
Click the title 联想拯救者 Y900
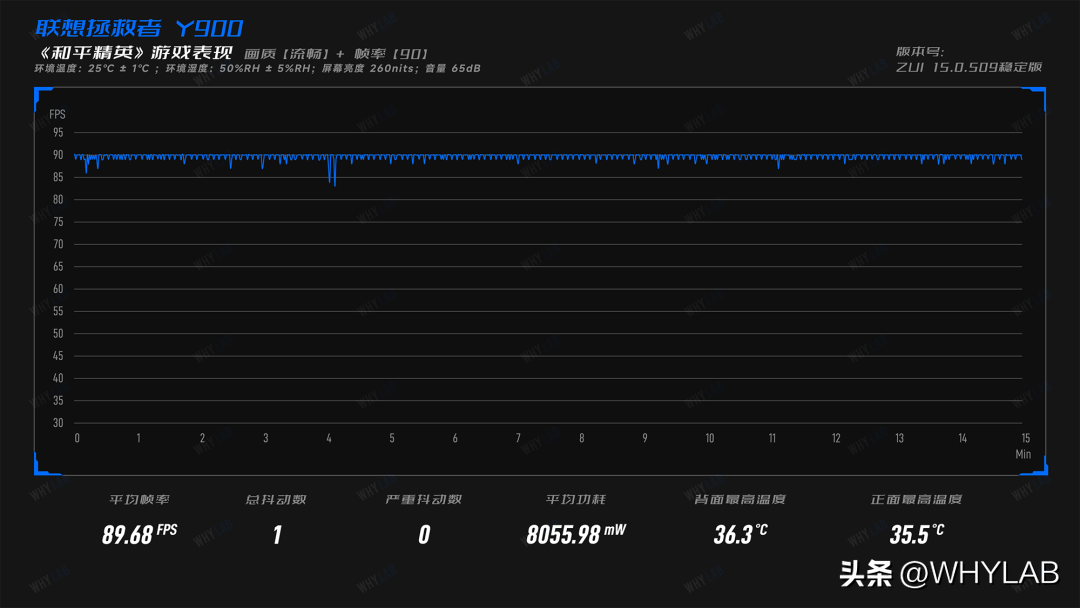tap(139, 28)
